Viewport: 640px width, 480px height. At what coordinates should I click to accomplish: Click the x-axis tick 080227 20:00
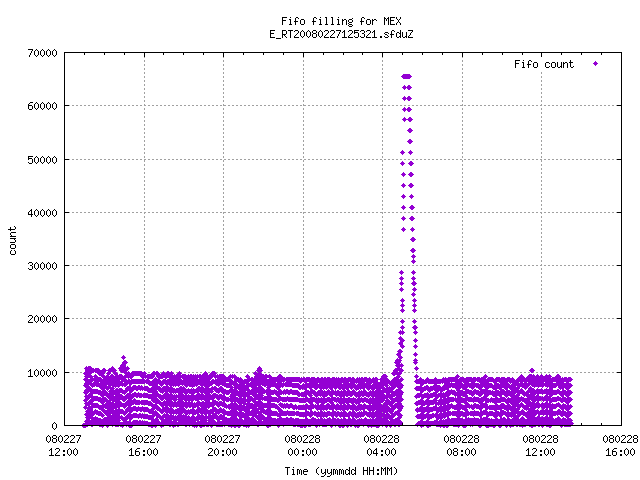pos(222,446)
